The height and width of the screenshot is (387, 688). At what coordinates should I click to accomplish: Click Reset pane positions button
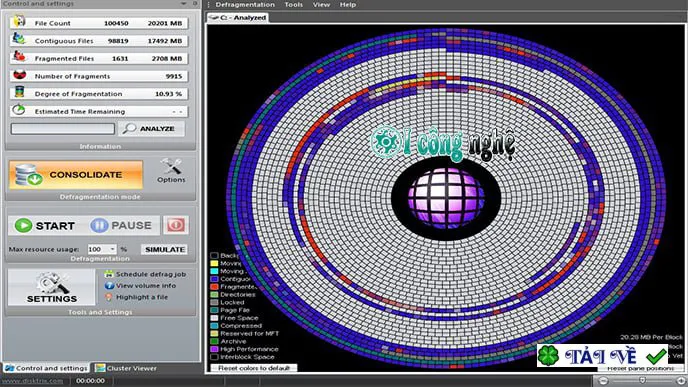[641, 368]
